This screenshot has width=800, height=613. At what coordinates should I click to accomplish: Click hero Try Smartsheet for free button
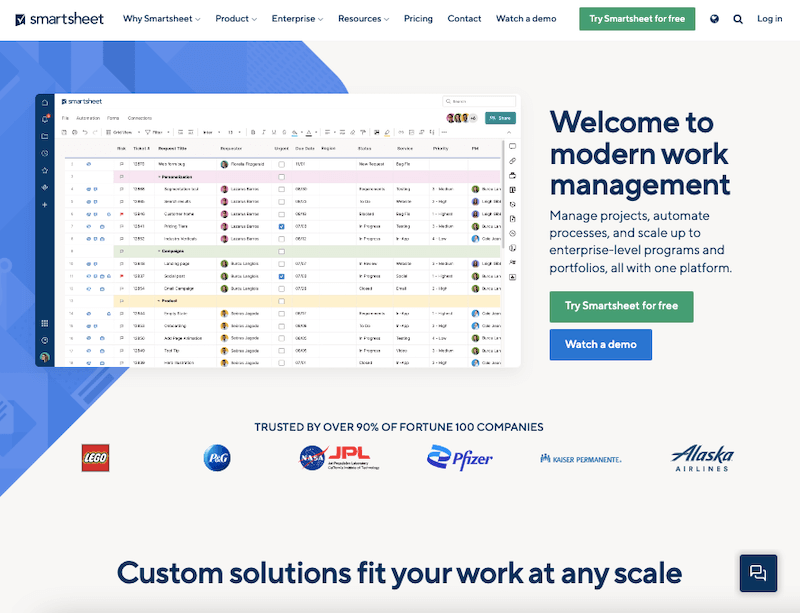(621, 306)
